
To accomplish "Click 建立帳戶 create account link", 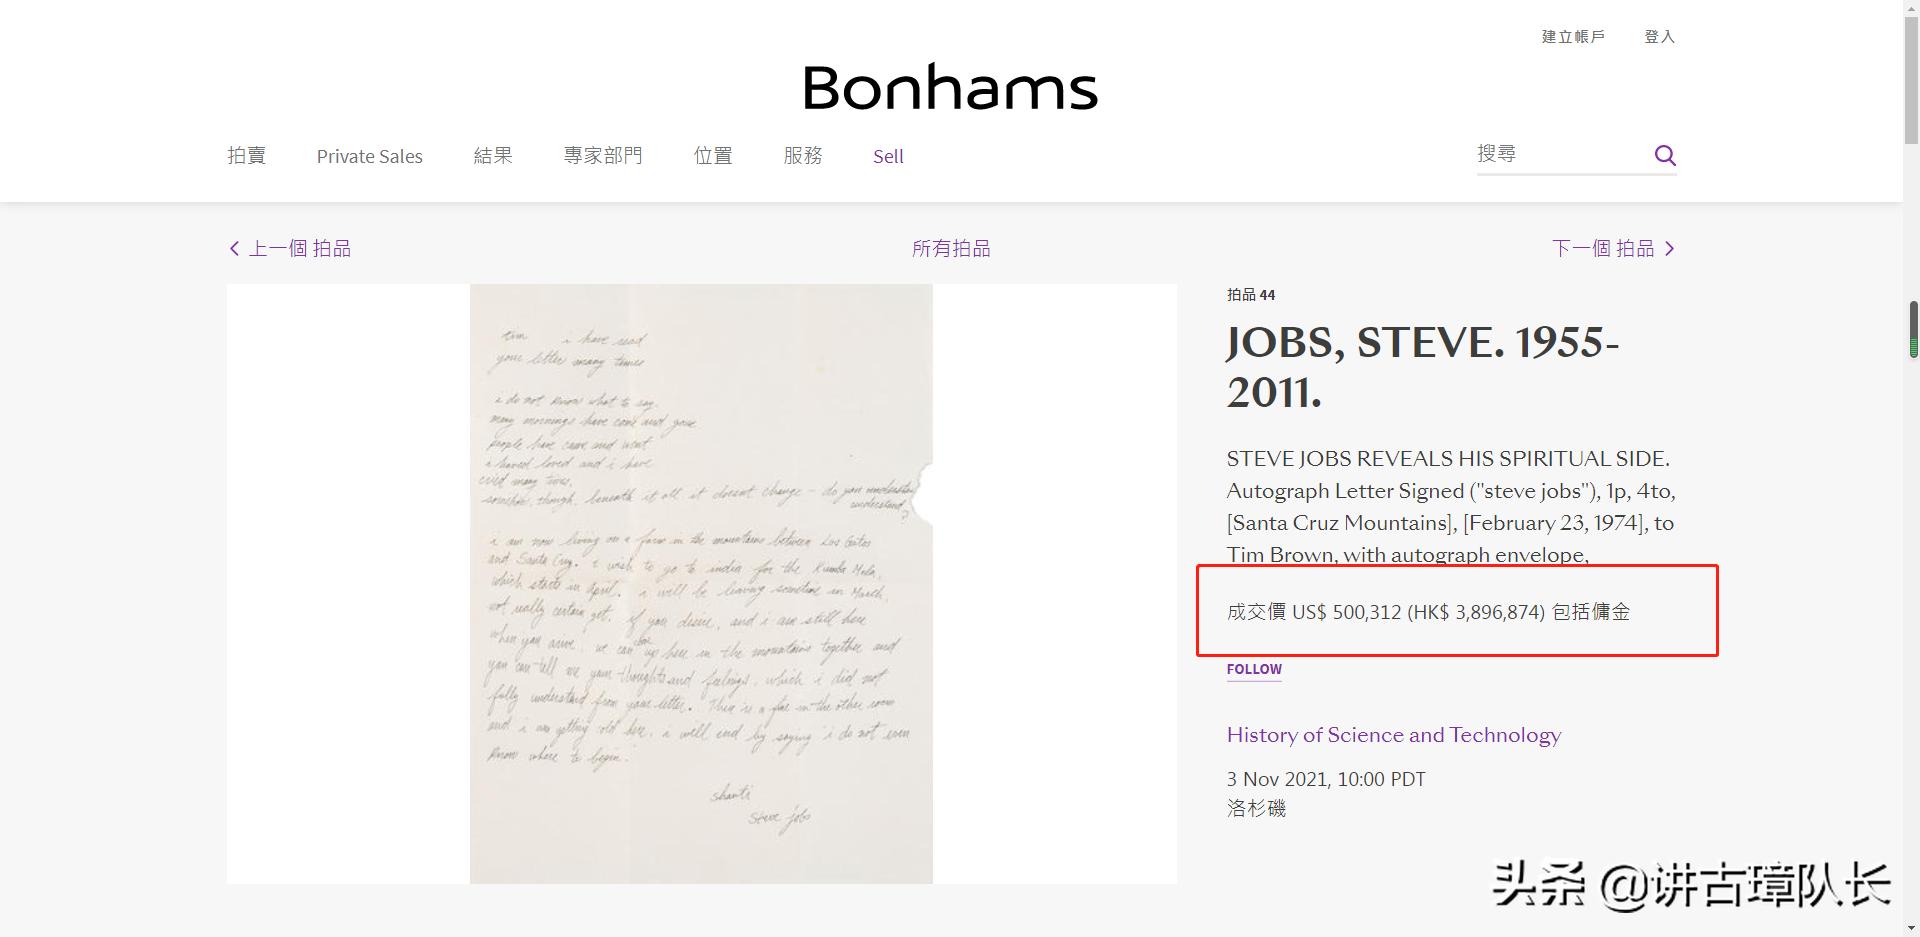I will coord(1573,37).
